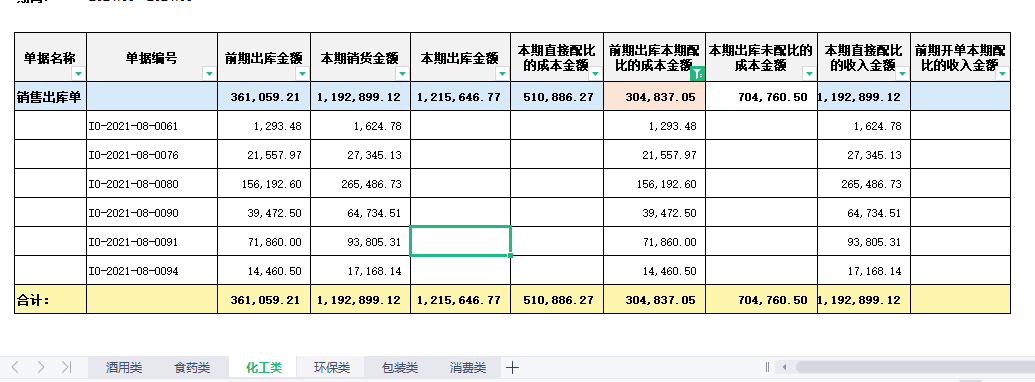Switch to the 食药类 sheet tab

click(x=192, y=367)
